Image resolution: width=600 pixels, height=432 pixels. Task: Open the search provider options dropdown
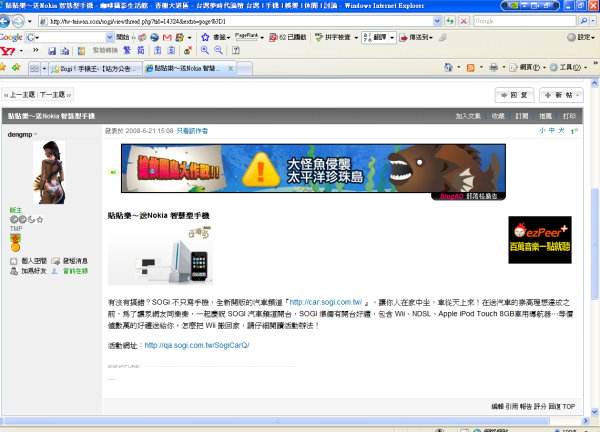click(593, 21)
